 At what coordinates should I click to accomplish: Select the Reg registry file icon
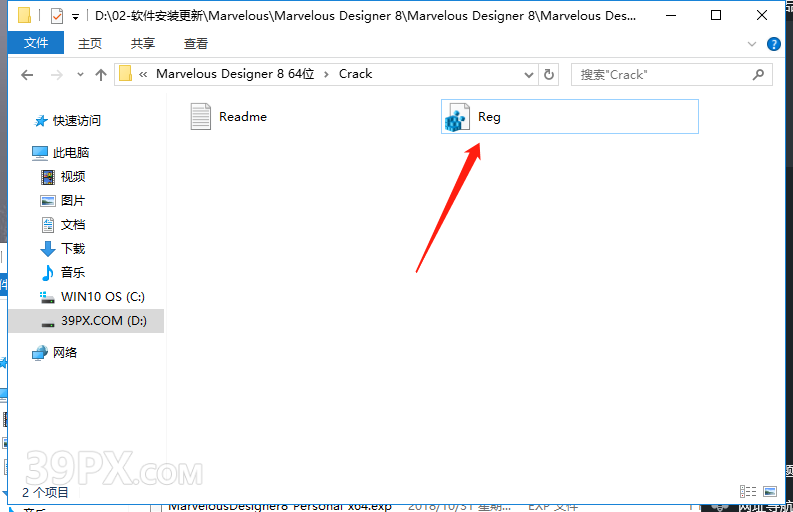coord(457,117)
